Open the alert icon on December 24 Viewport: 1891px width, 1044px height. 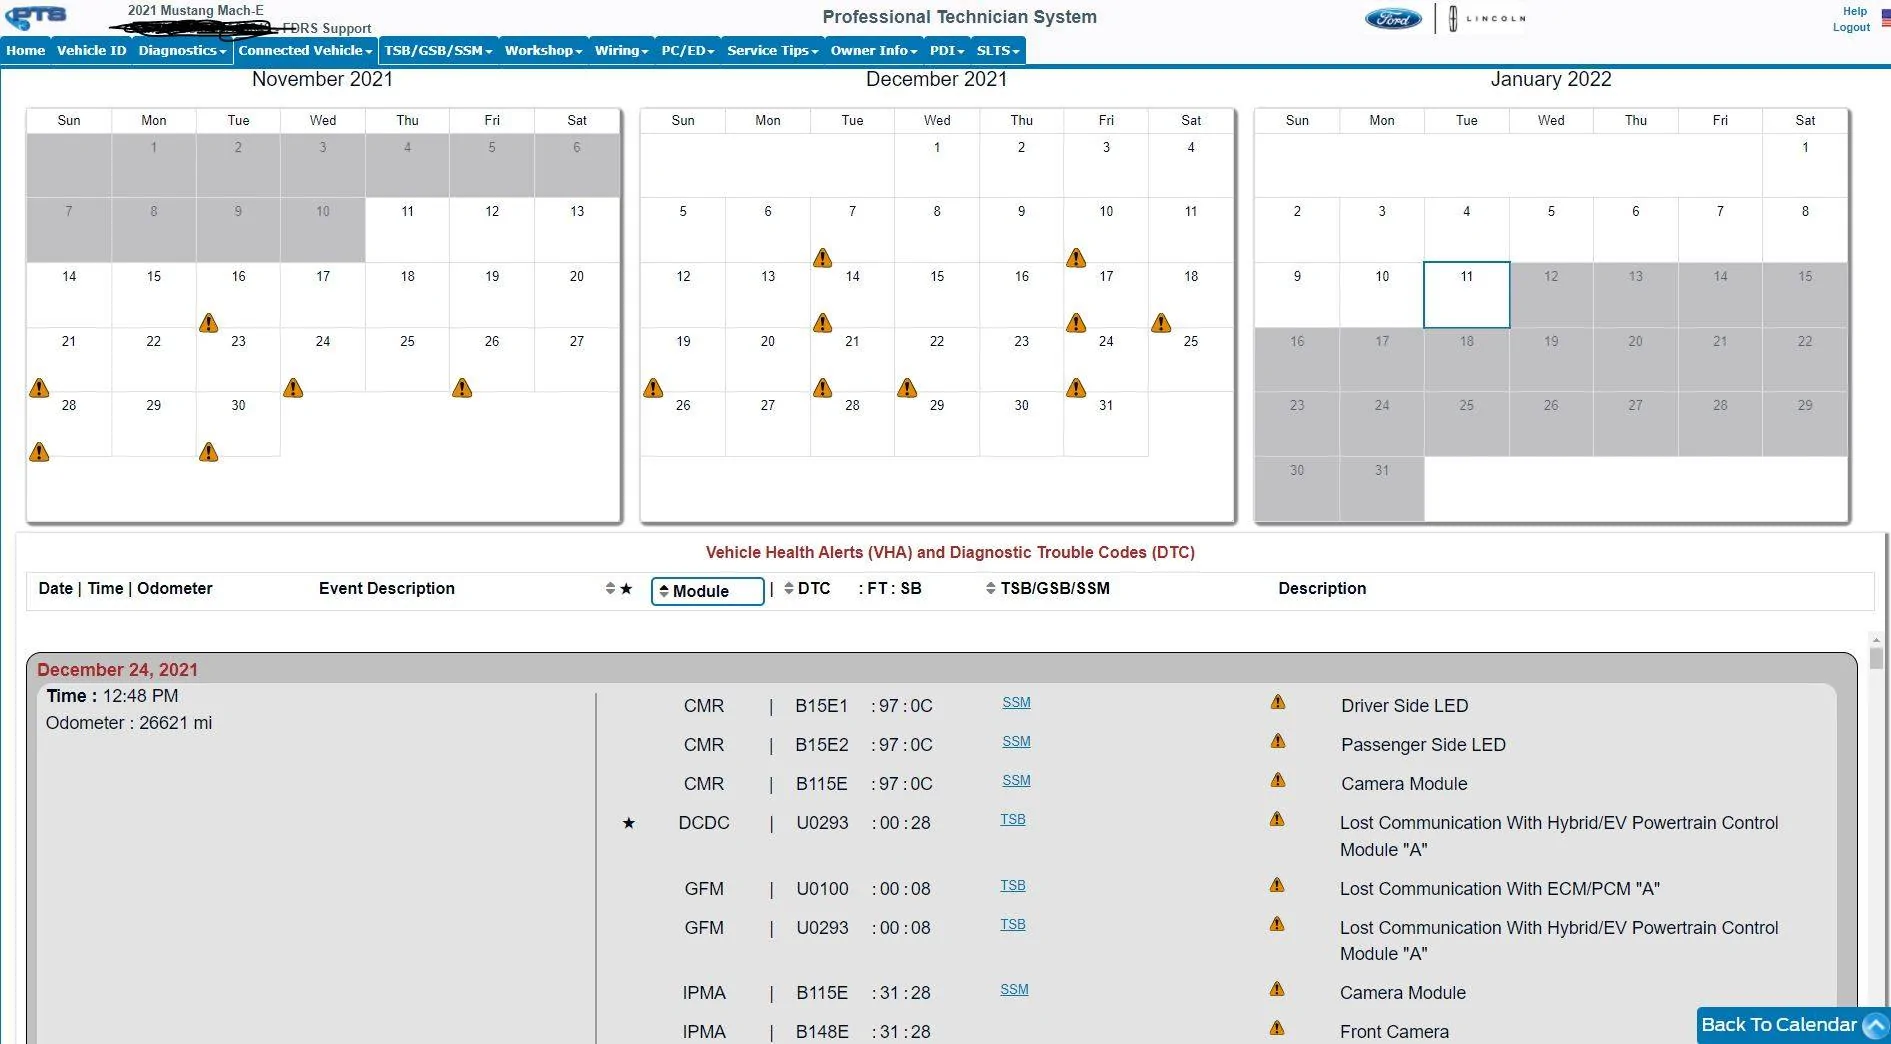[x=1076, y=388]
